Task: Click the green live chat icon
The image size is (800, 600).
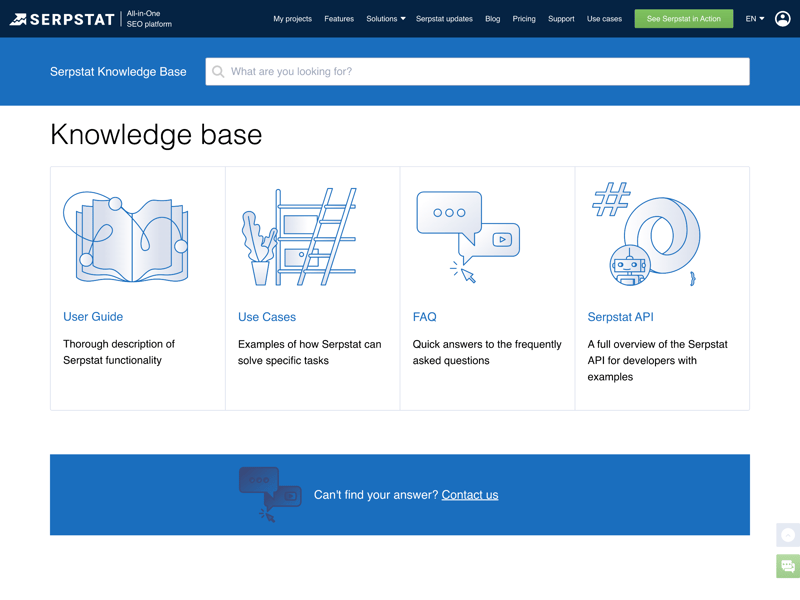Action: [788, 566]
